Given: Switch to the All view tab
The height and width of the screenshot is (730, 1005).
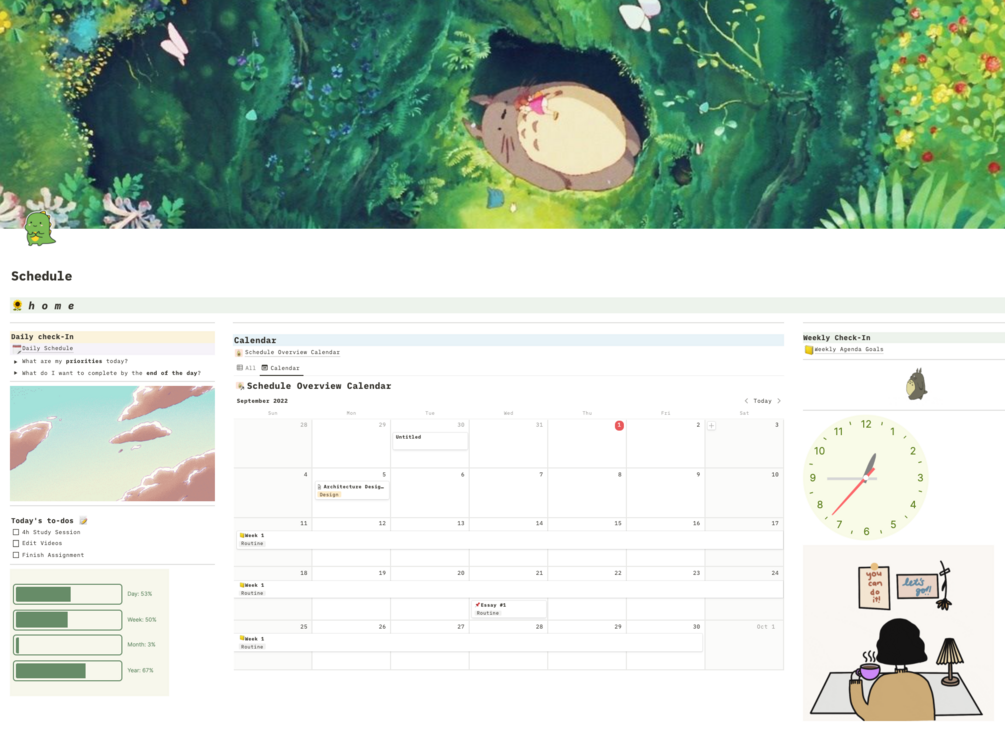Looking at the screenshot, I should point(246,368).
